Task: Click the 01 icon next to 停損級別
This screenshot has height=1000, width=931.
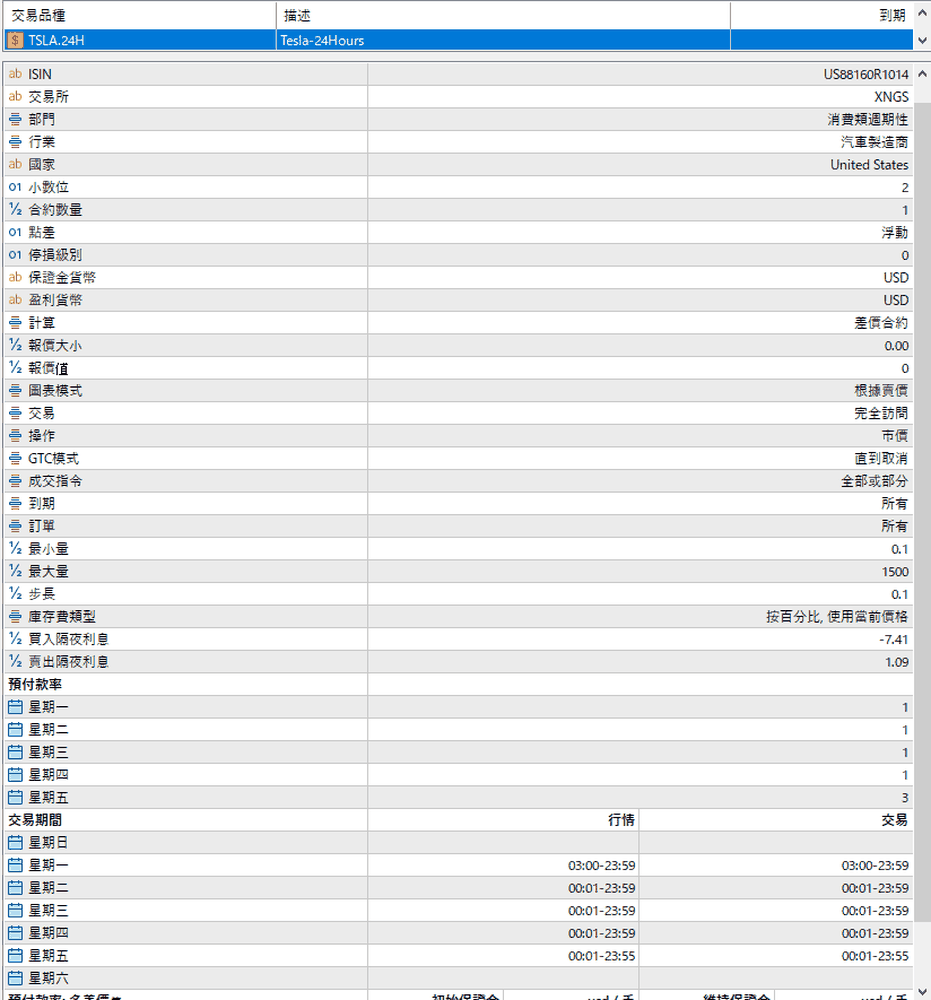Action: [15, 254]
